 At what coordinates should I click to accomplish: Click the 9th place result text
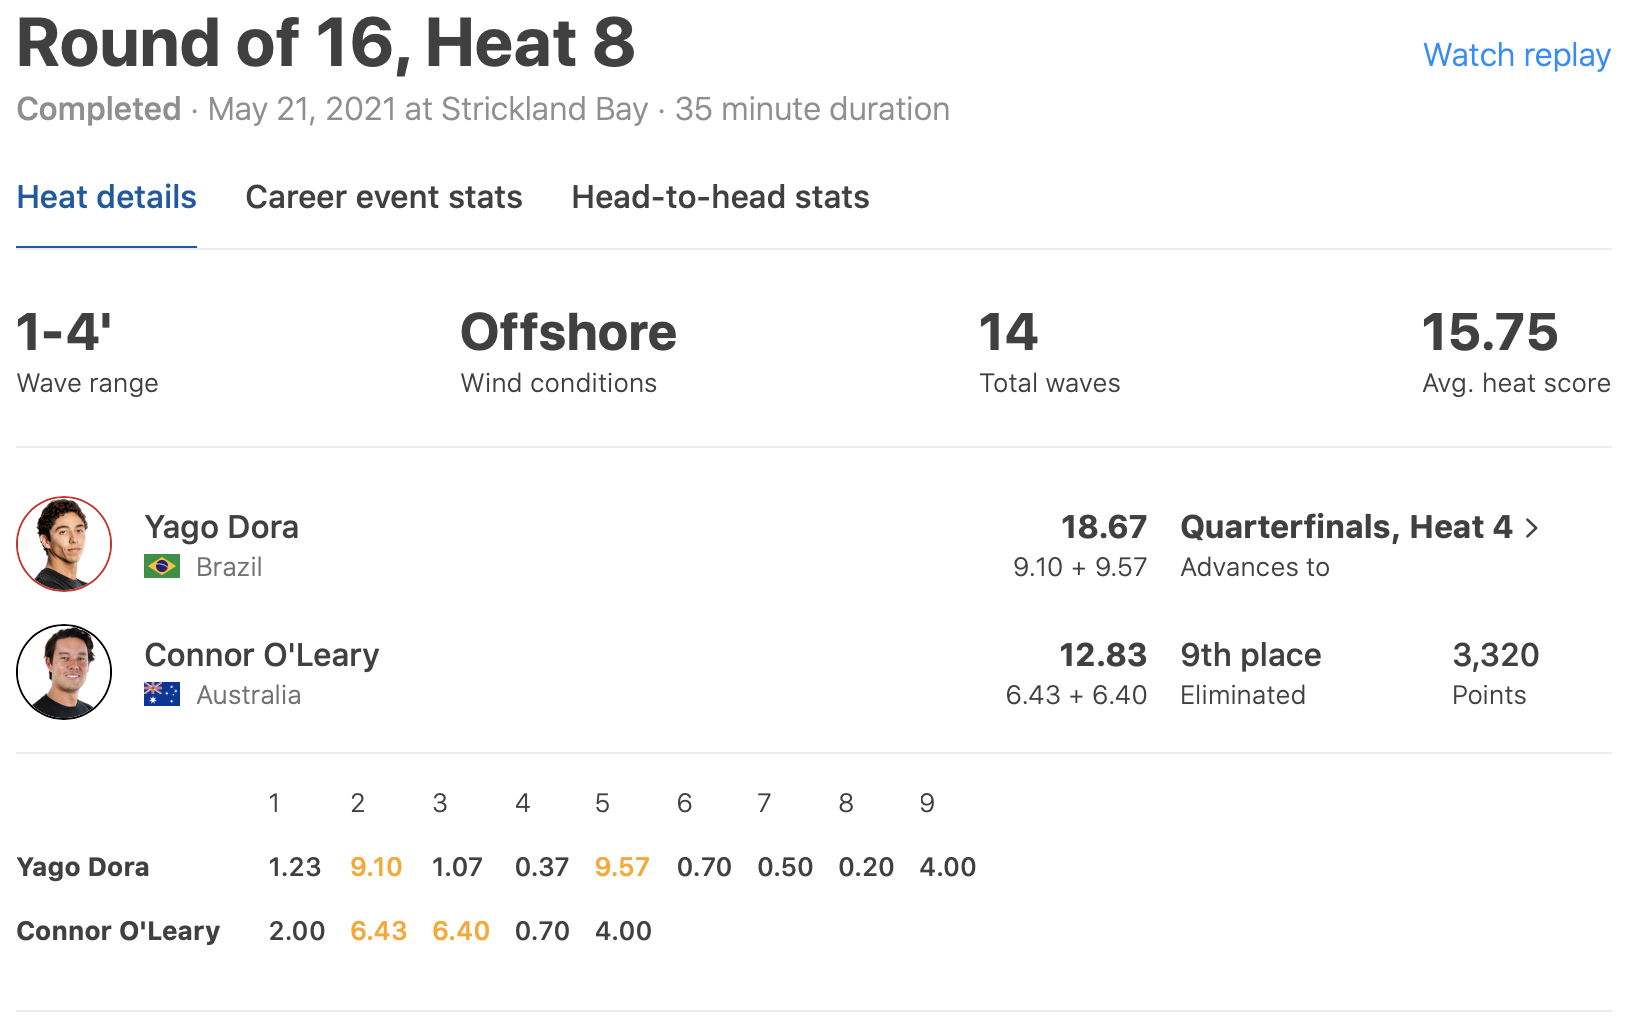pyautogui.click(x=1251, y=655)
